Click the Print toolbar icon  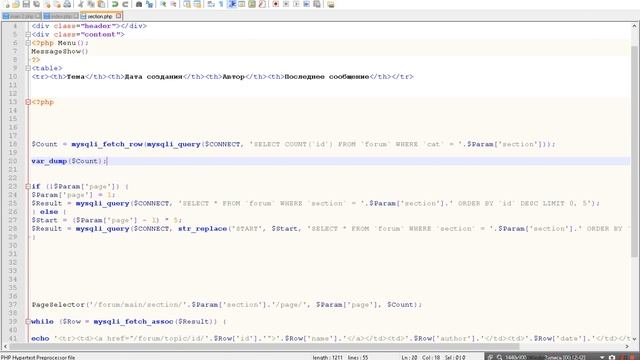click(x=67, y=4)
